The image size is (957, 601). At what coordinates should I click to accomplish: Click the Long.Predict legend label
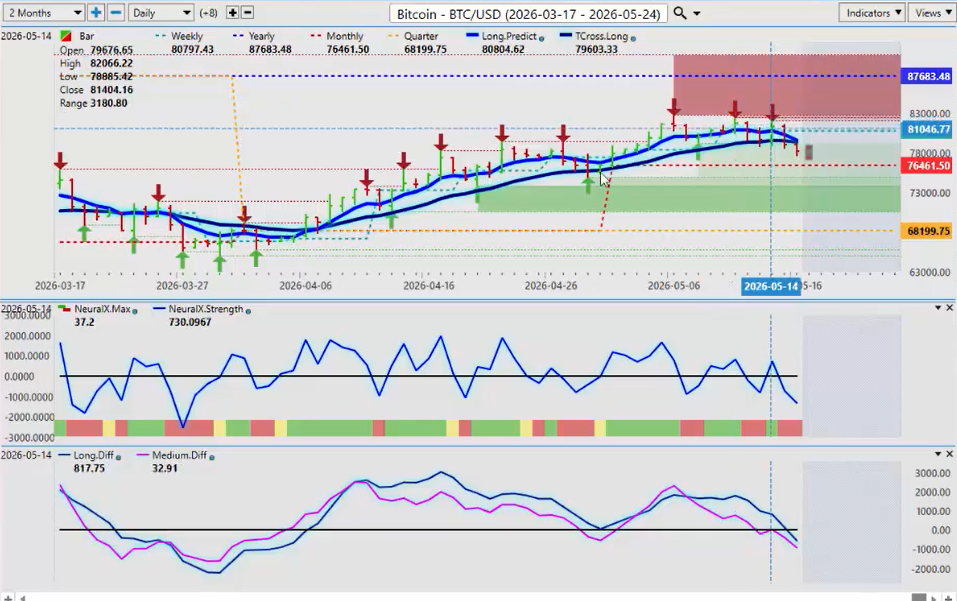pyautogui.click(x=509, y=37)
